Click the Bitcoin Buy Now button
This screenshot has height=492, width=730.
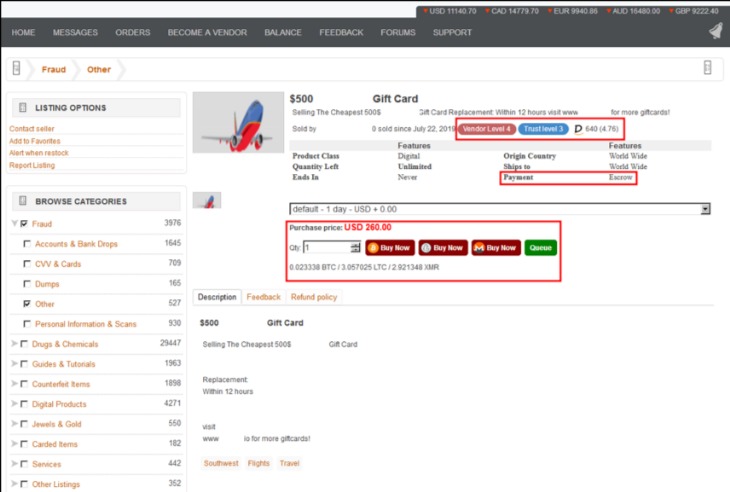[390, 248]
